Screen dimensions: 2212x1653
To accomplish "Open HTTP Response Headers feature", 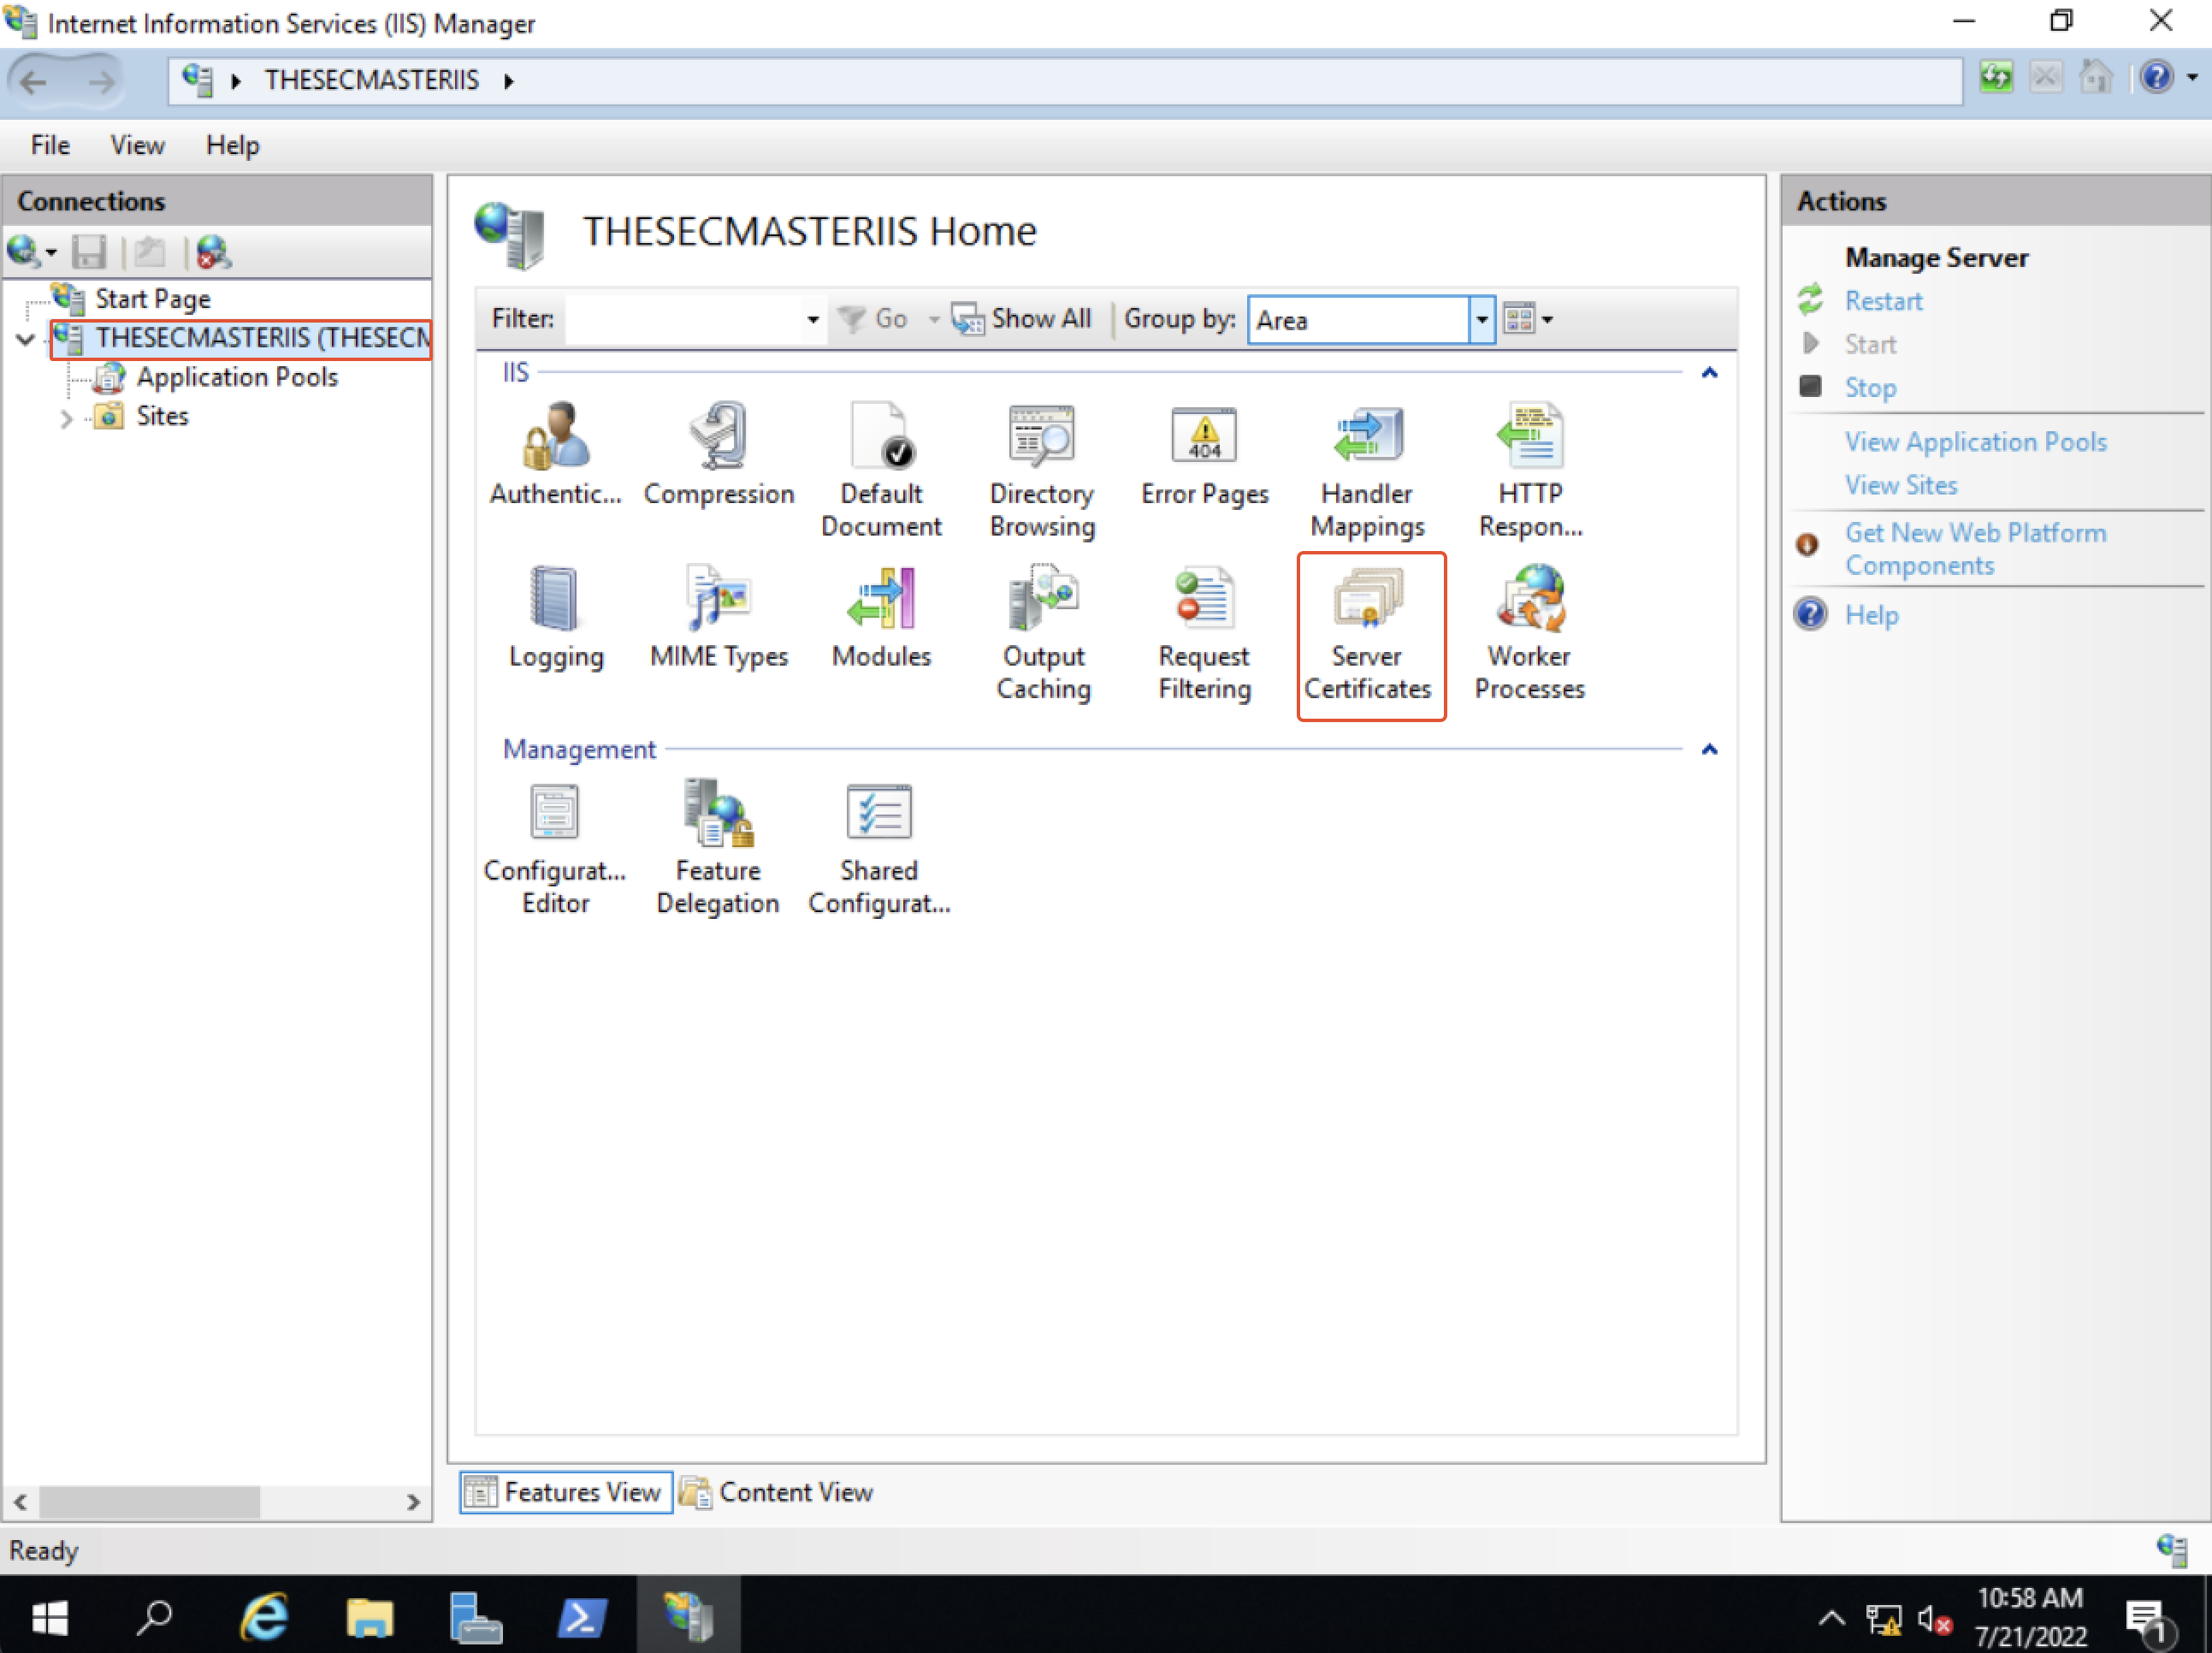I will coord(1530,470).
